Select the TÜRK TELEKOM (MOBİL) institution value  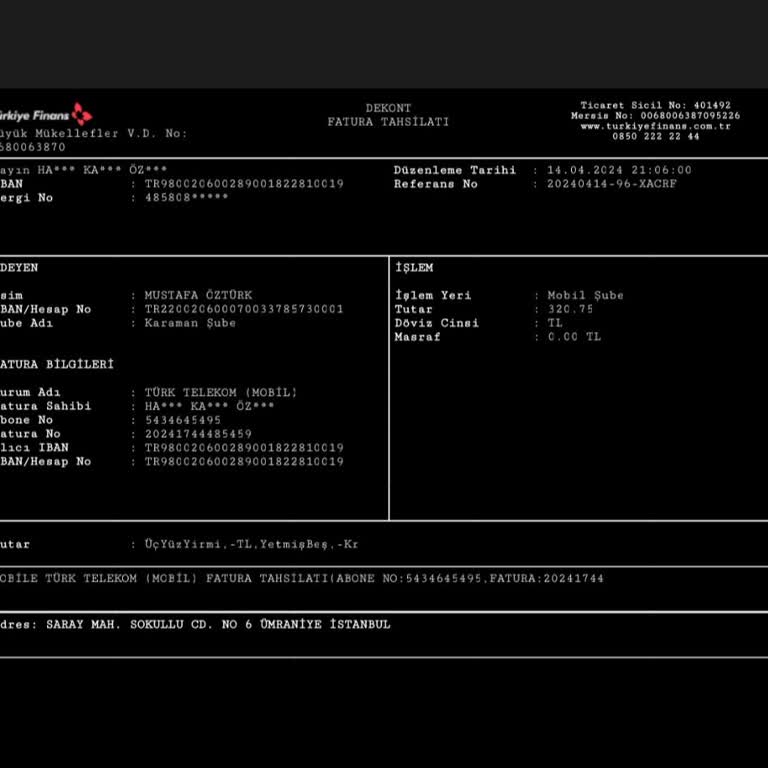(x=221, y=392)
